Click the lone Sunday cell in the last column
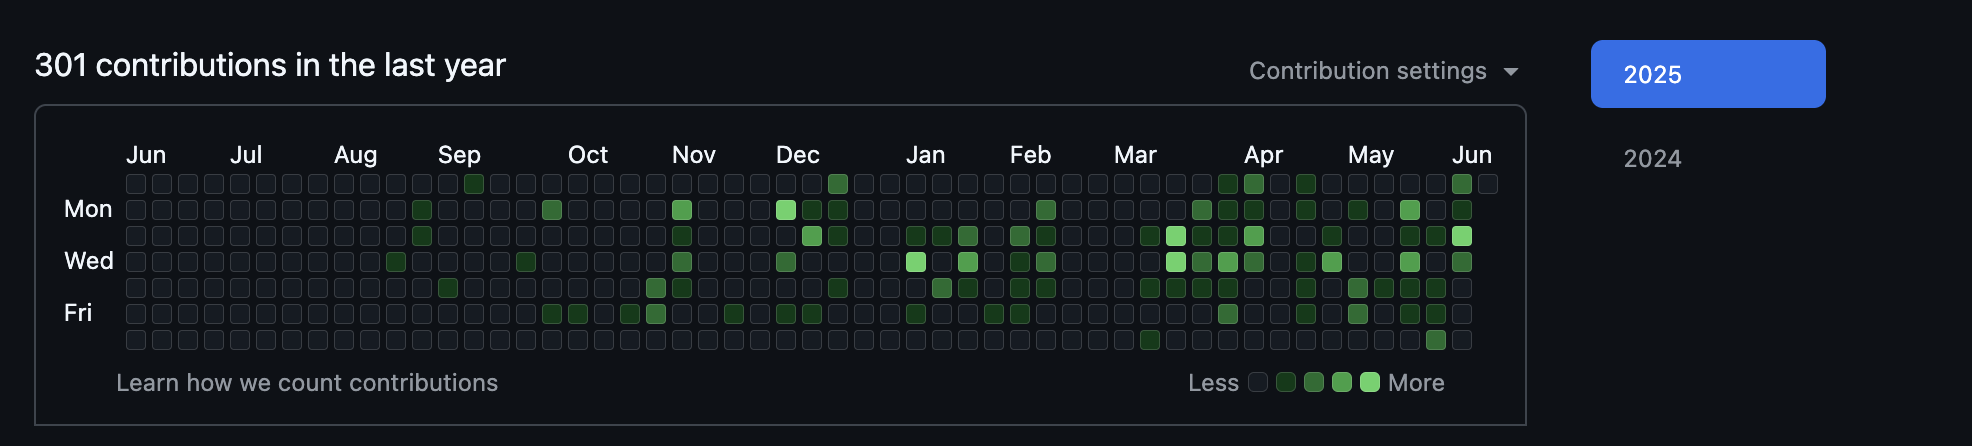This screenshot has width=1972, height=446. 1488,184
